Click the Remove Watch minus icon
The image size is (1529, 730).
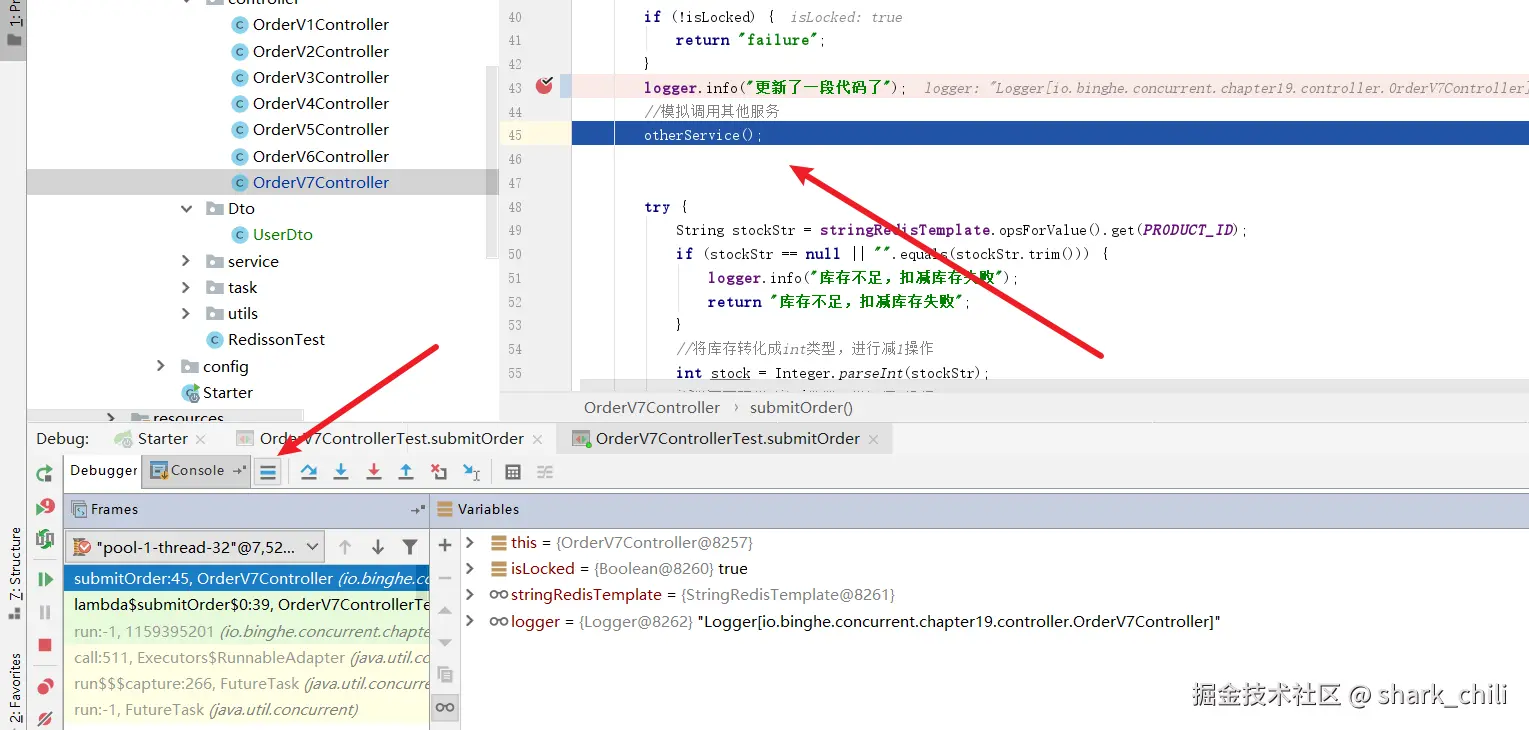pos(445,577)
